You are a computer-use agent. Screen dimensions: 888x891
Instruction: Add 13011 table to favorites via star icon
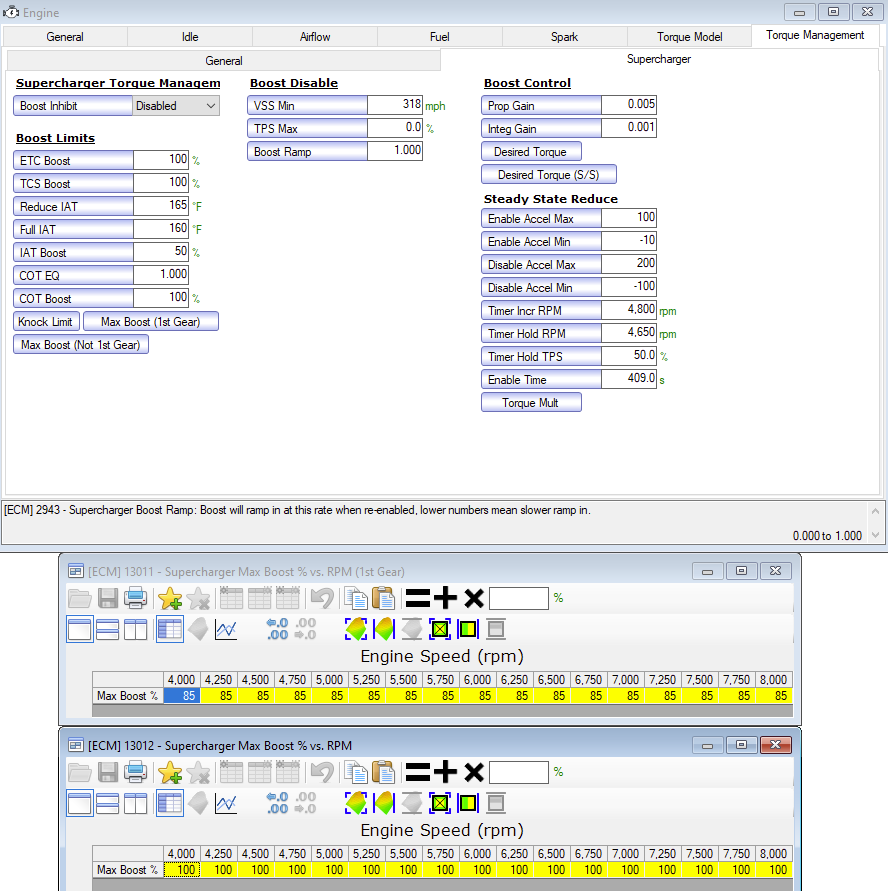pyautogui.click(x=170, y=598)
